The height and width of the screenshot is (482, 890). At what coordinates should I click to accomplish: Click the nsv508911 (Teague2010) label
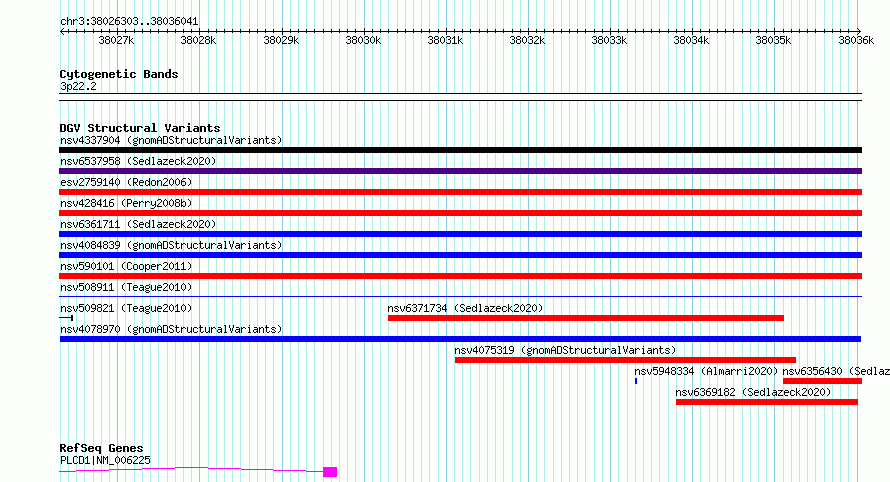tap(126, 287)
